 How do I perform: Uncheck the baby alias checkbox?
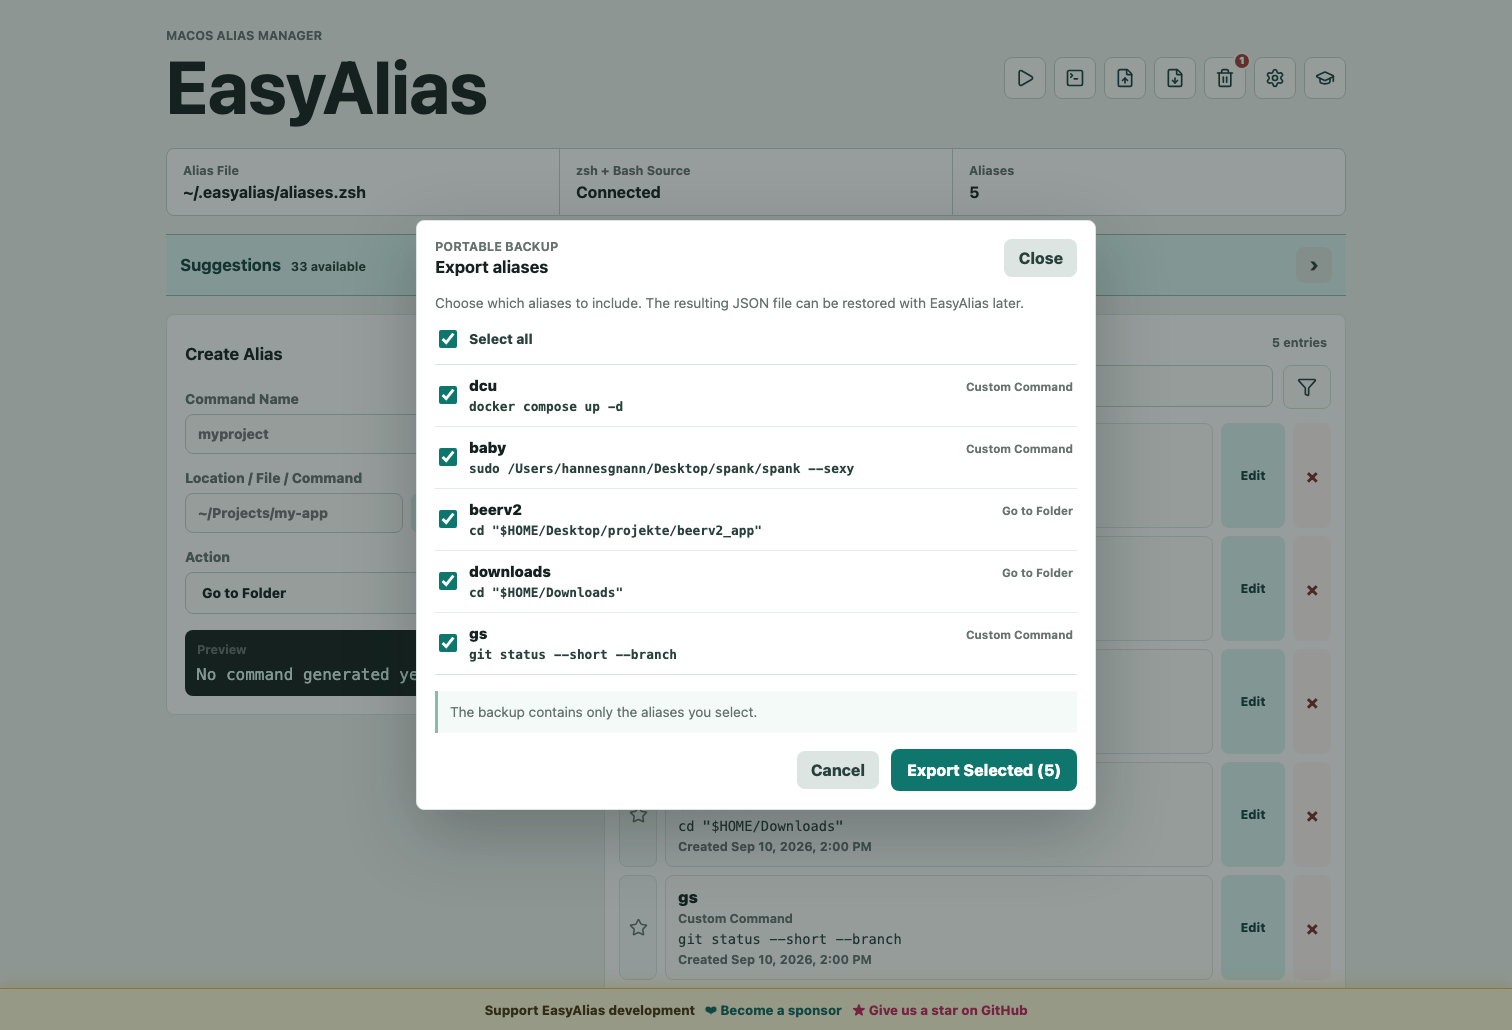pos(448,457)
